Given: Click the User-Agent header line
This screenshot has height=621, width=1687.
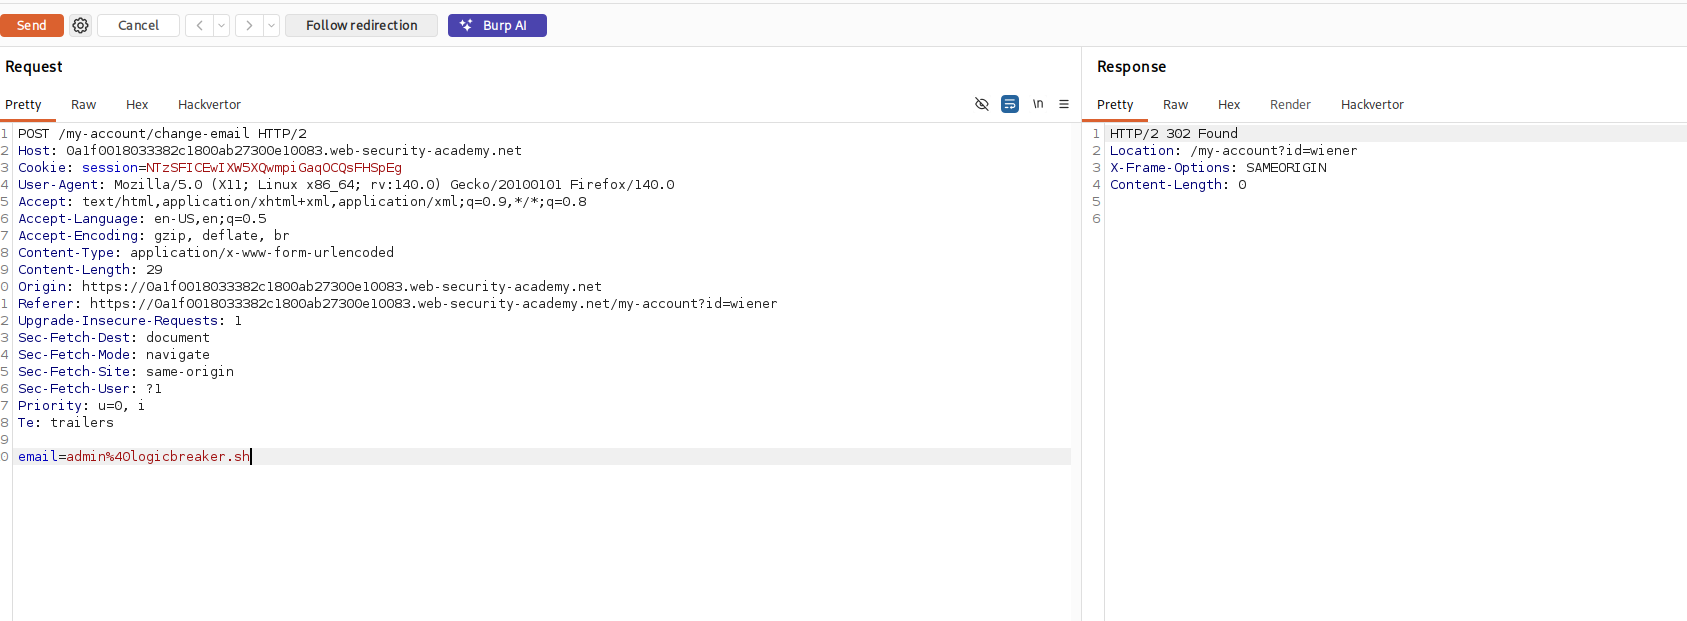Looking at the screenshot, I should point(346,184).
